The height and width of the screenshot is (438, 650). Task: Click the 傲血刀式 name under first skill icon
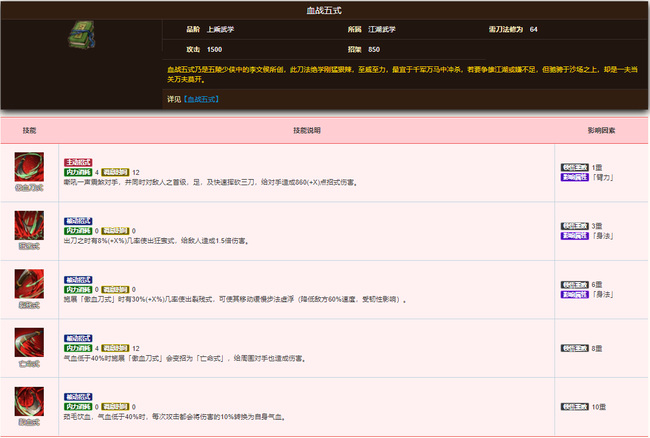29,188
